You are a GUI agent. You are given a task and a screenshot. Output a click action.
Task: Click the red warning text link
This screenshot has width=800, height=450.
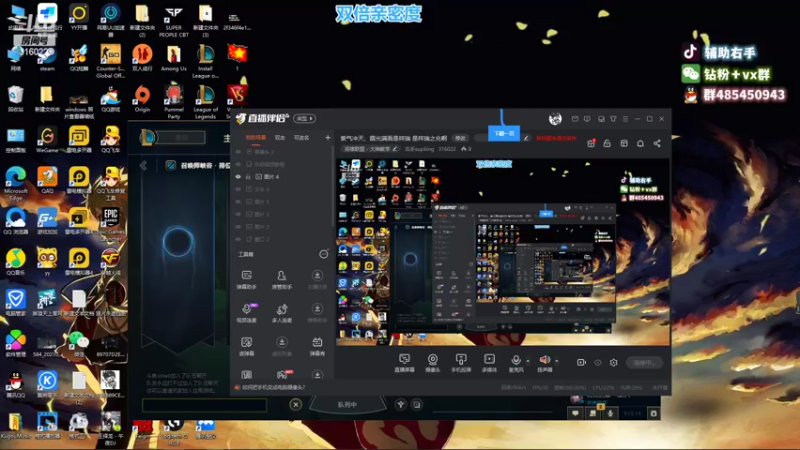(556, 138)
